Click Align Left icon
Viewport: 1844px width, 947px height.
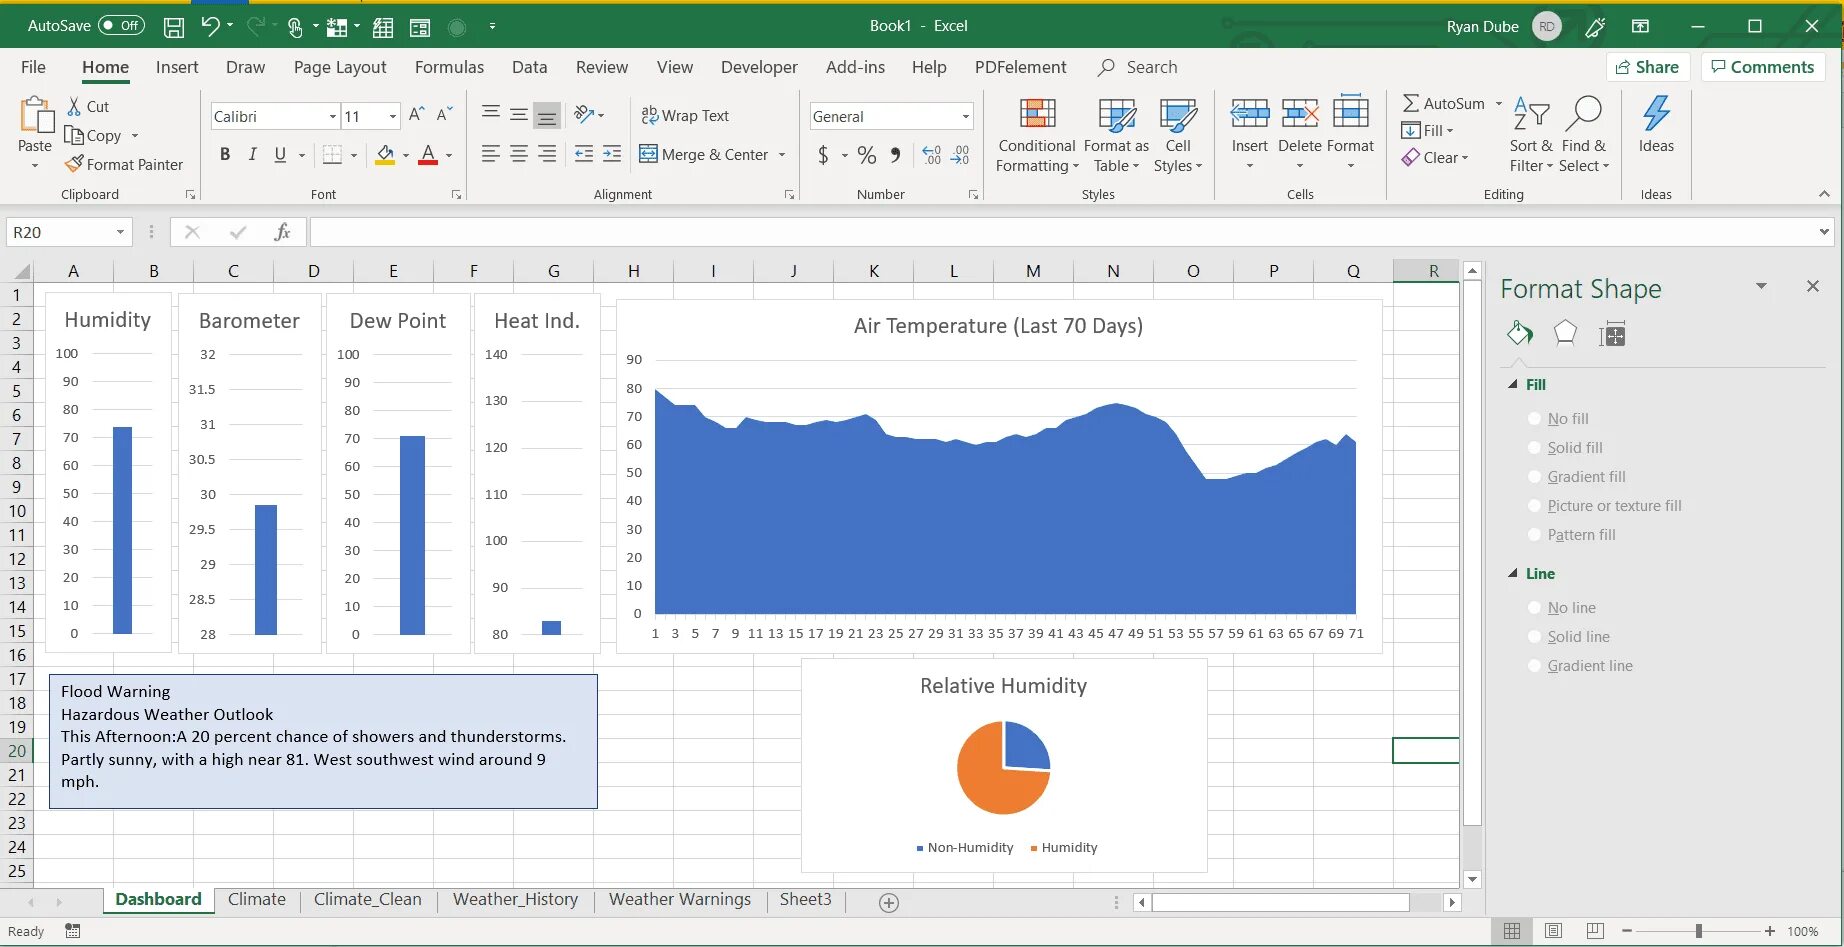[x=491, y=154]
